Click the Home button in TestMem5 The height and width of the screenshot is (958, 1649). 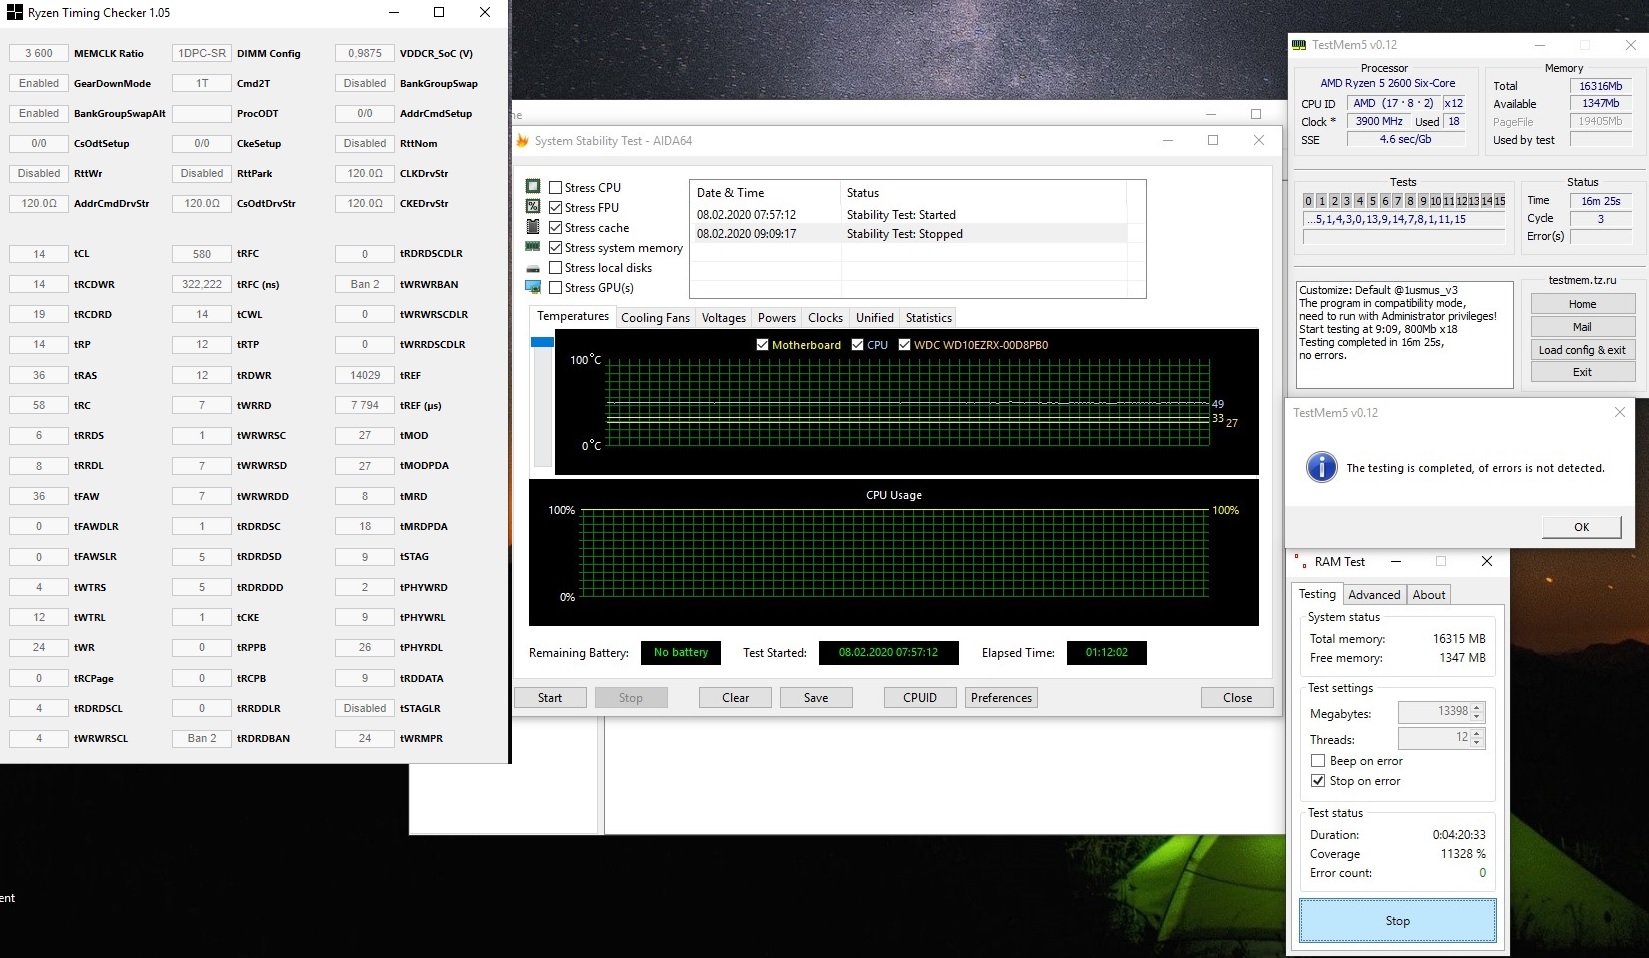1583,304
